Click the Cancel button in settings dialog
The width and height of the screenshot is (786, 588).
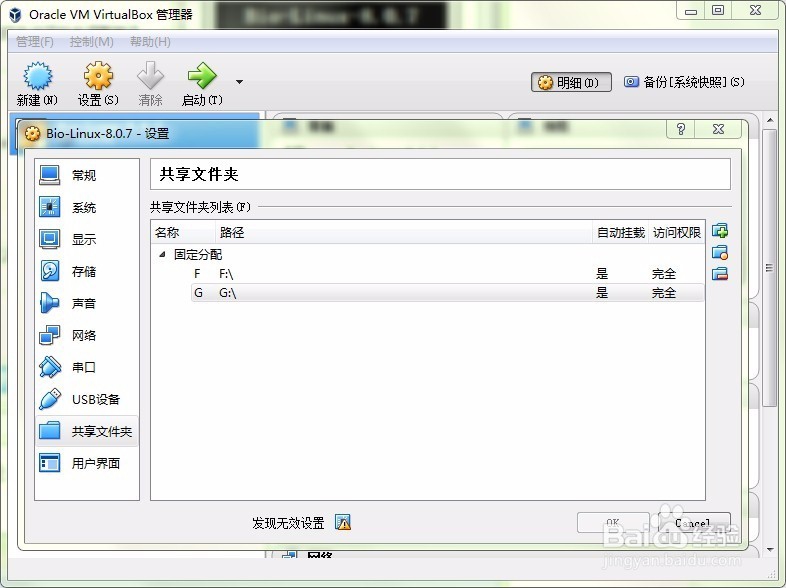tap(693, 523)
